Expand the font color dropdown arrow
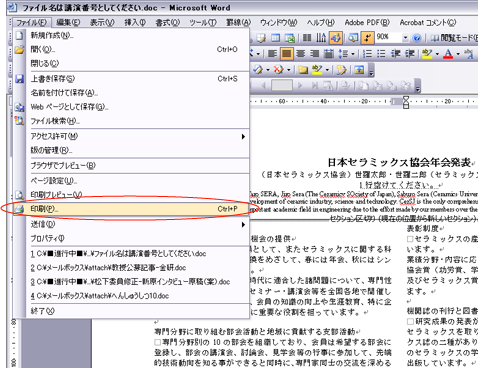This screenshot has width=478, height=368. point(458,54)
